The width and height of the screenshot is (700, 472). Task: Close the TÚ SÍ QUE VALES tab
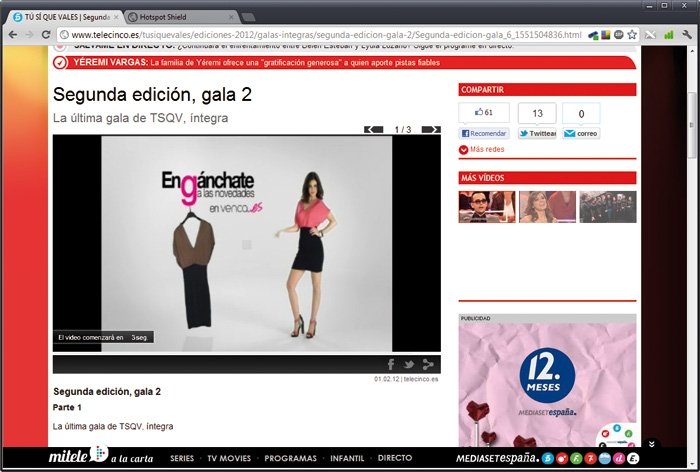(x=117, y=17)
